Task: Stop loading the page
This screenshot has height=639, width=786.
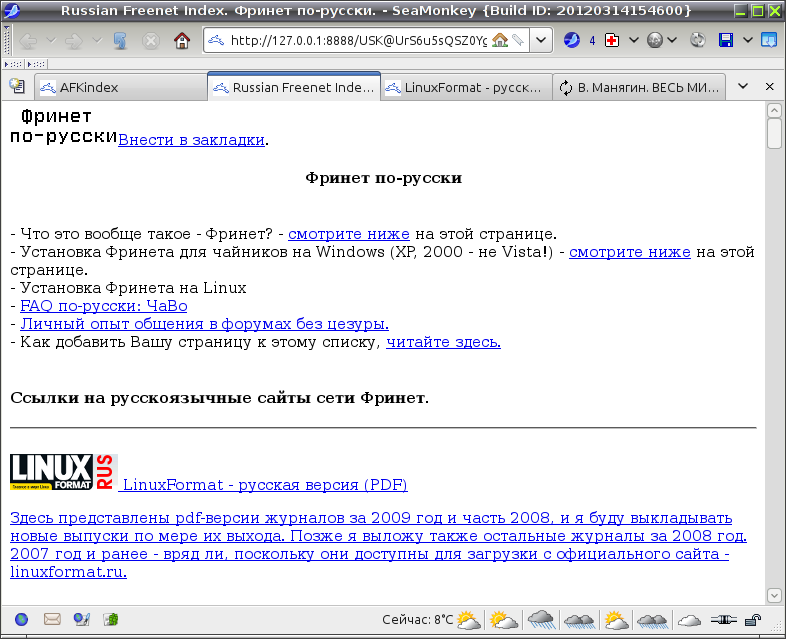Action: coord(151,41)
